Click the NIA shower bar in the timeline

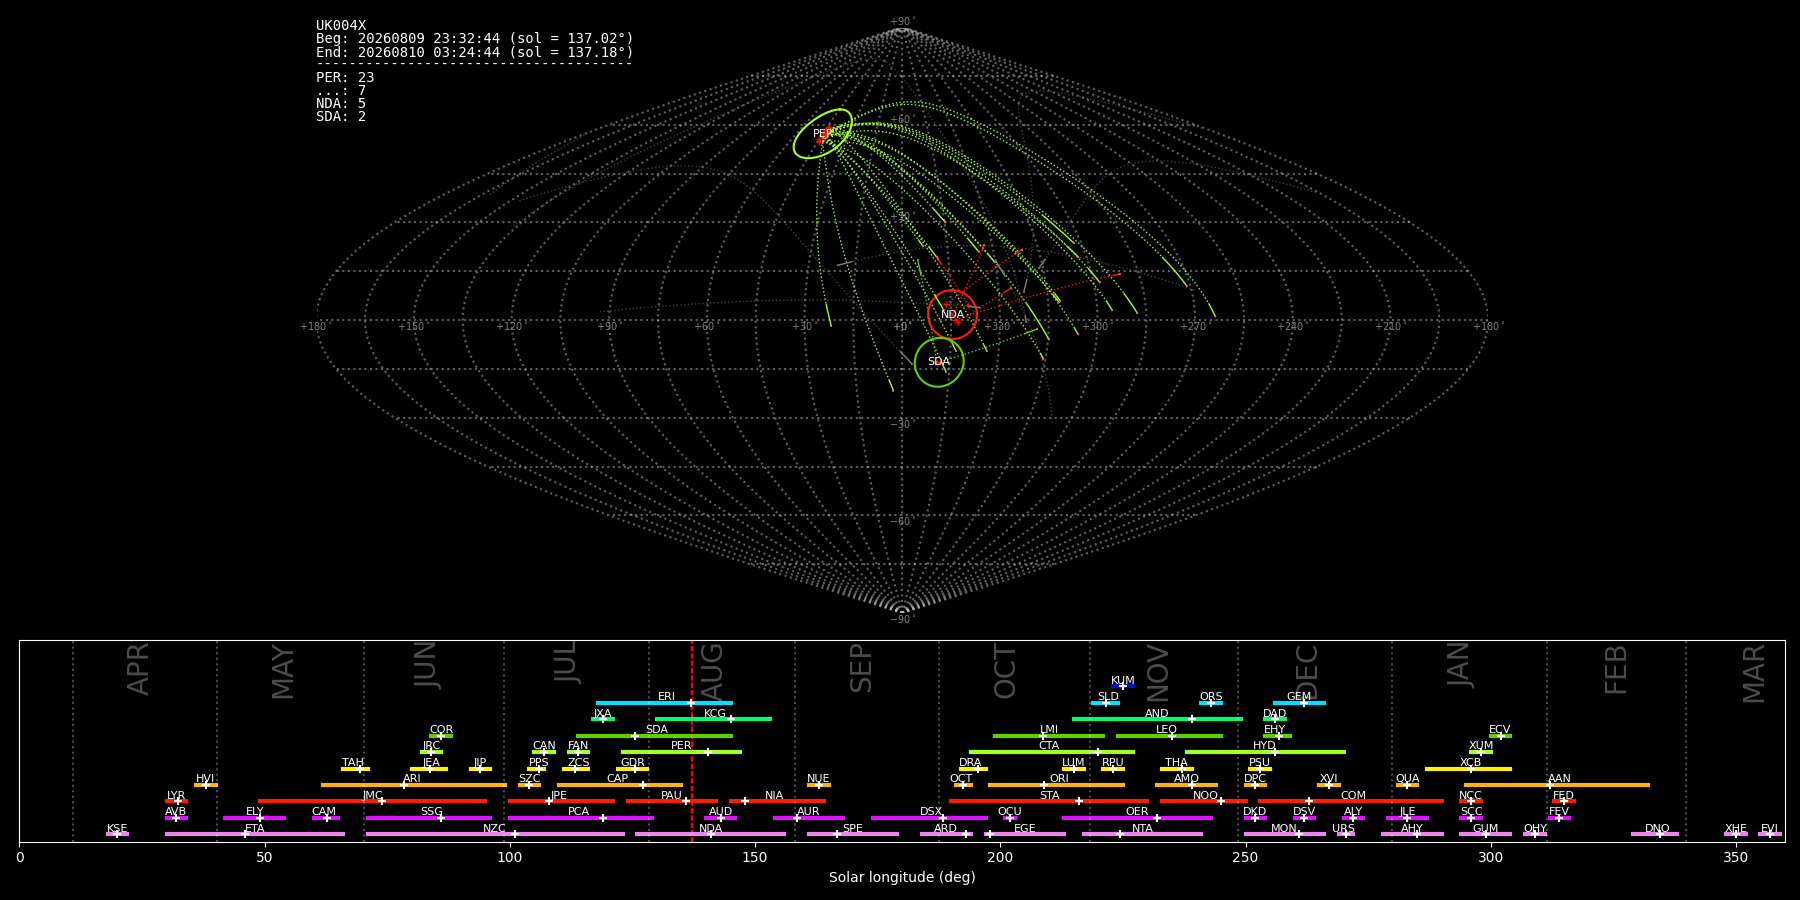click(777, 801)
